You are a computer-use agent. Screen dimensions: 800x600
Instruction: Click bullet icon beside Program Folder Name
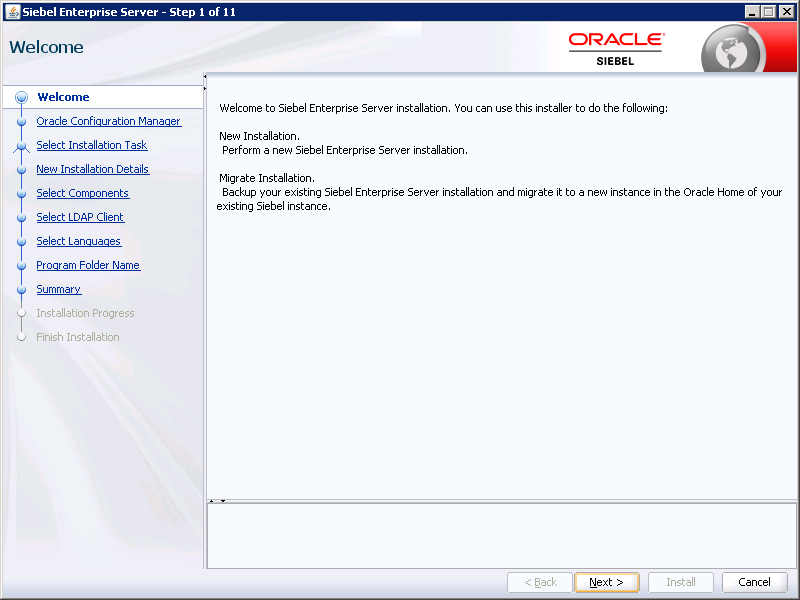[21, 265]
